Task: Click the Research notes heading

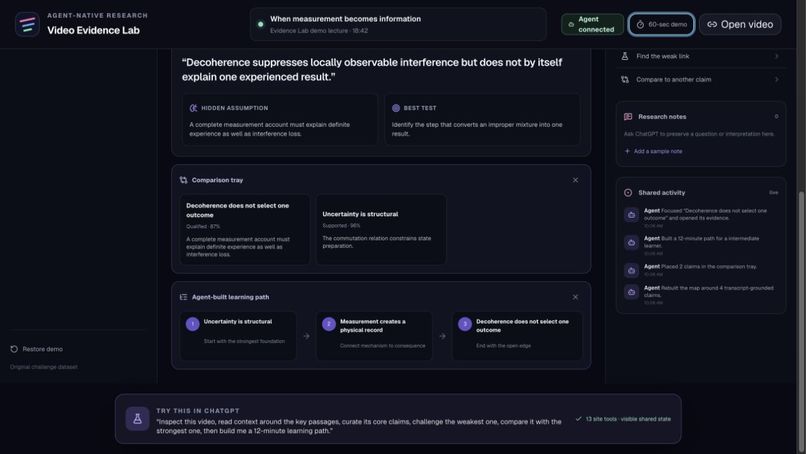Action: click(x=662, y=117)
